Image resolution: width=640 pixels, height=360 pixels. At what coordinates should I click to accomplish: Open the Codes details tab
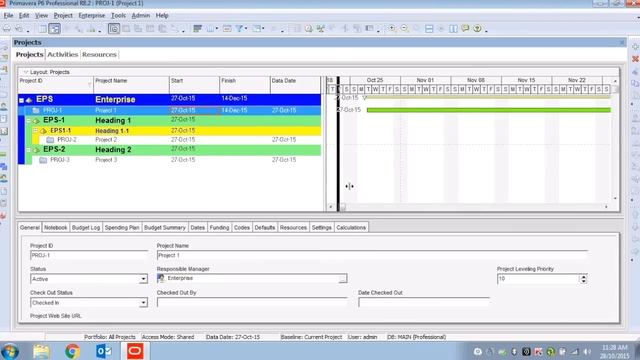pyautogui.click(x=242, y=227)
